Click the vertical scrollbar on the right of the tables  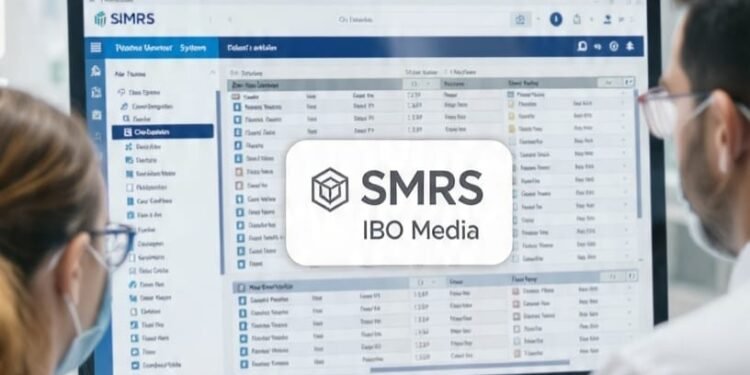[639, 155]
